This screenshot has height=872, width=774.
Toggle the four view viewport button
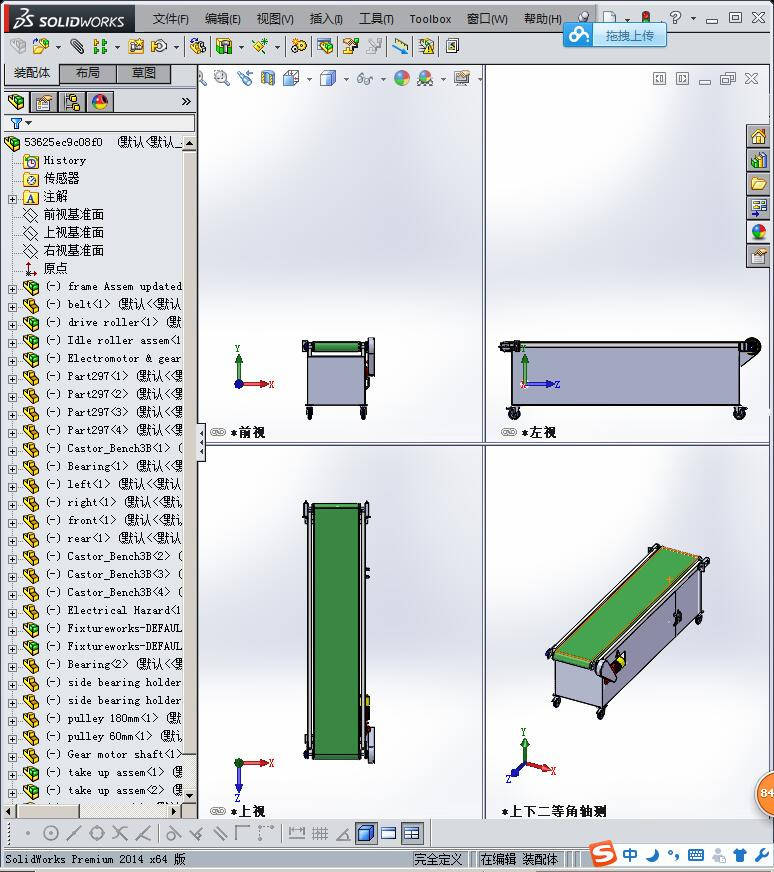pyautogui.click(x=412, y=833)
